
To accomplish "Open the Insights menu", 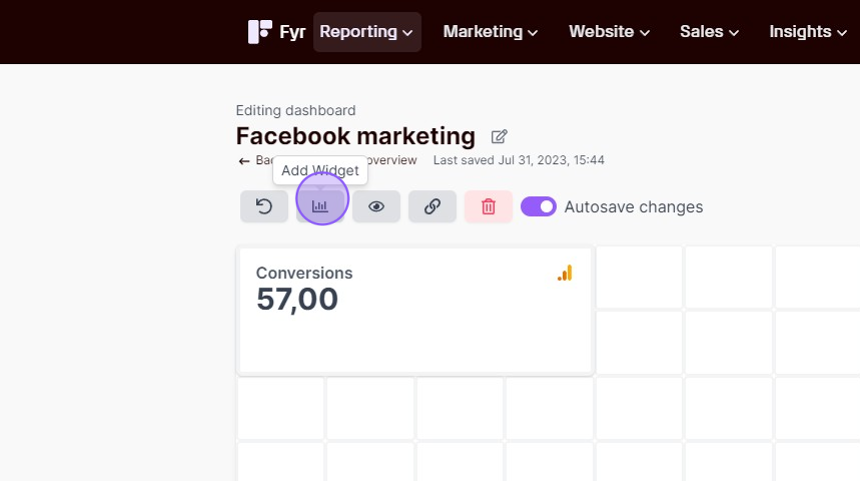I will pyautogui.click(x=808, y=32).
